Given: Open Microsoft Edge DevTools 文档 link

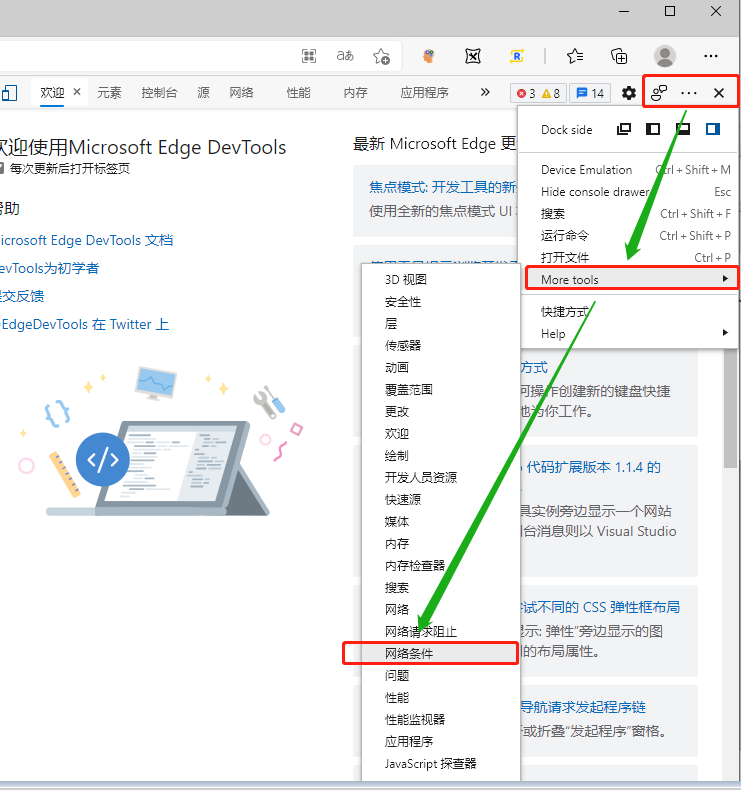Looking at the screenshot, I should click(x=86, y=240).
